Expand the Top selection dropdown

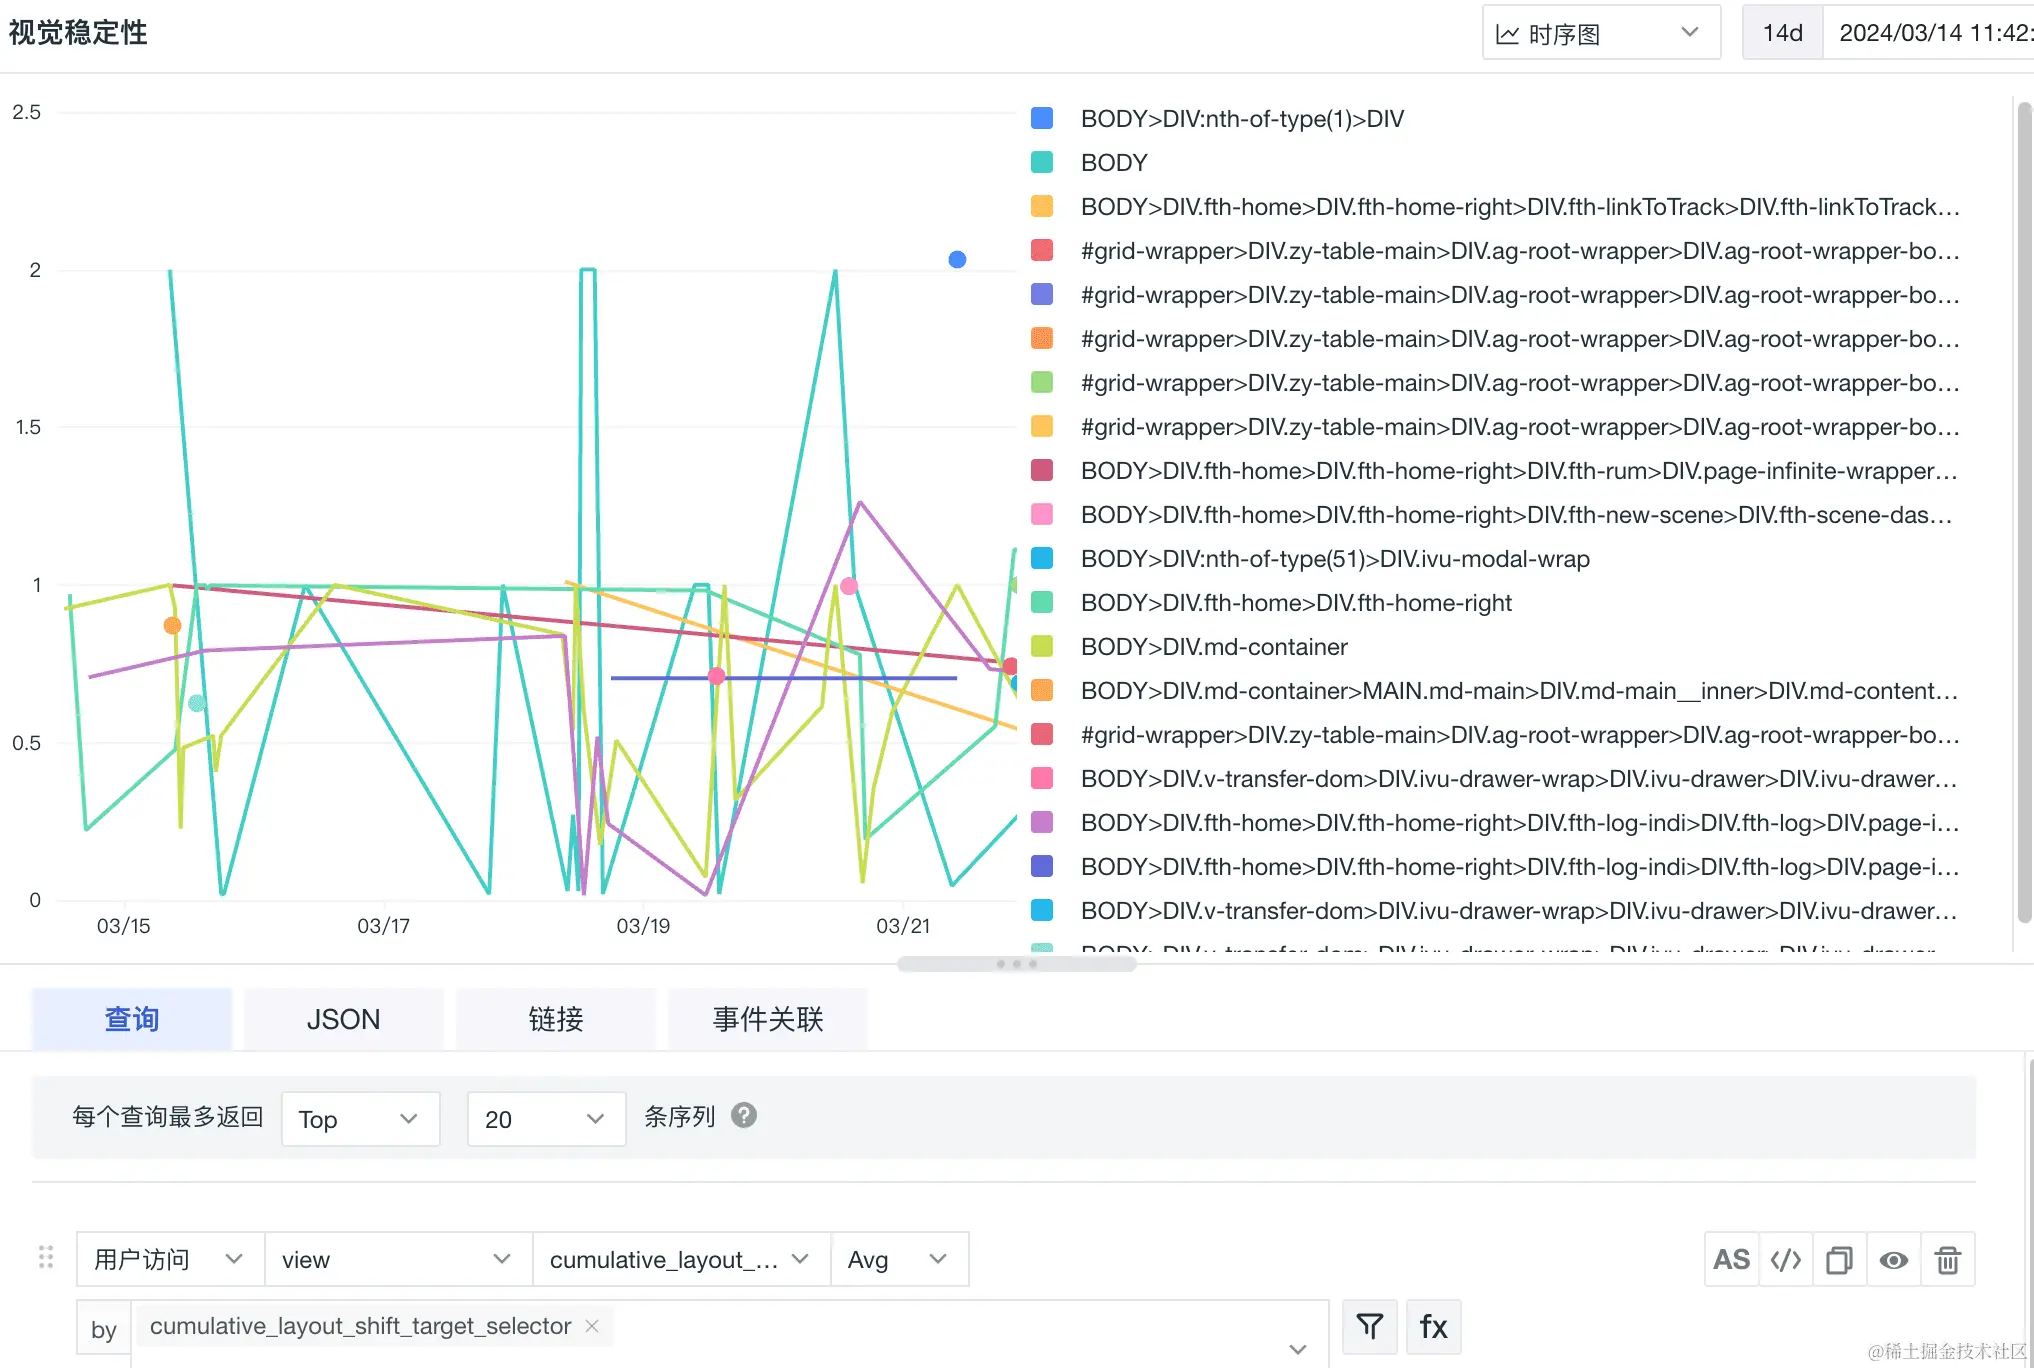360,1118
